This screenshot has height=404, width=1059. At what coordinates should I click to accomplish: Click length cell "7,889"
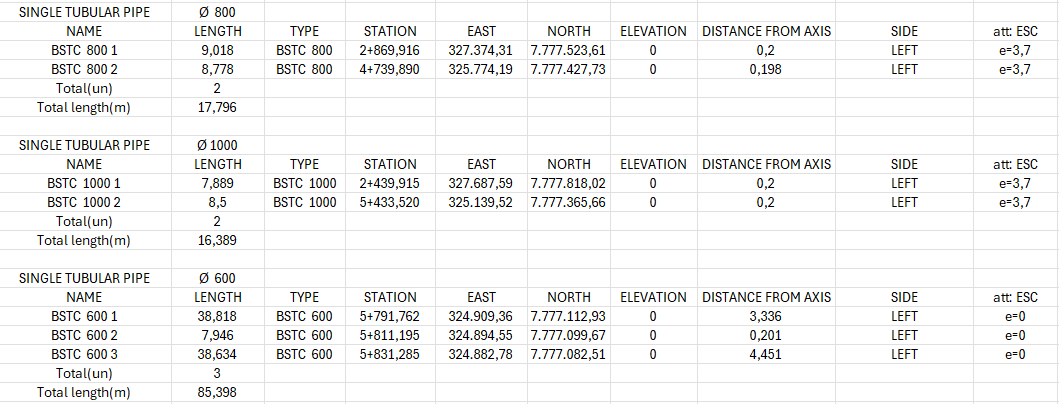217,183
